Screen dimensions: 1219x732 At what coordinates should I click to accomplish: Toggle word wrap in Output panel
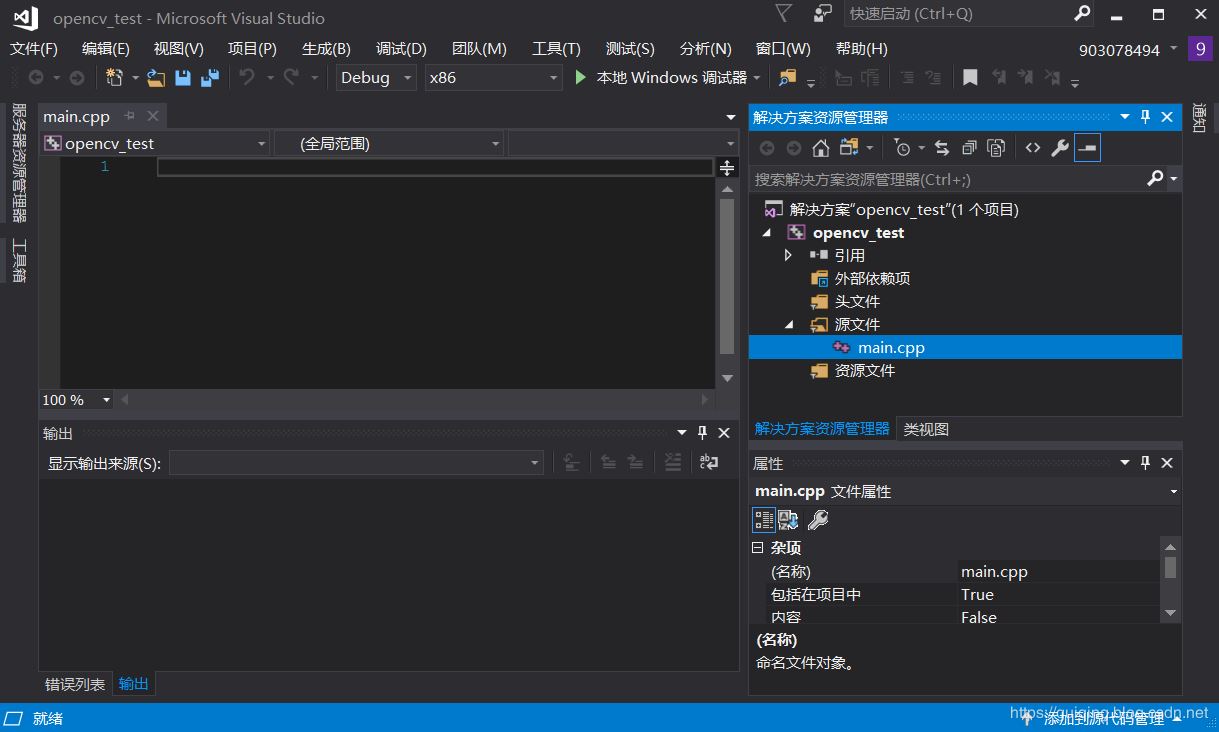pos(709,462)
